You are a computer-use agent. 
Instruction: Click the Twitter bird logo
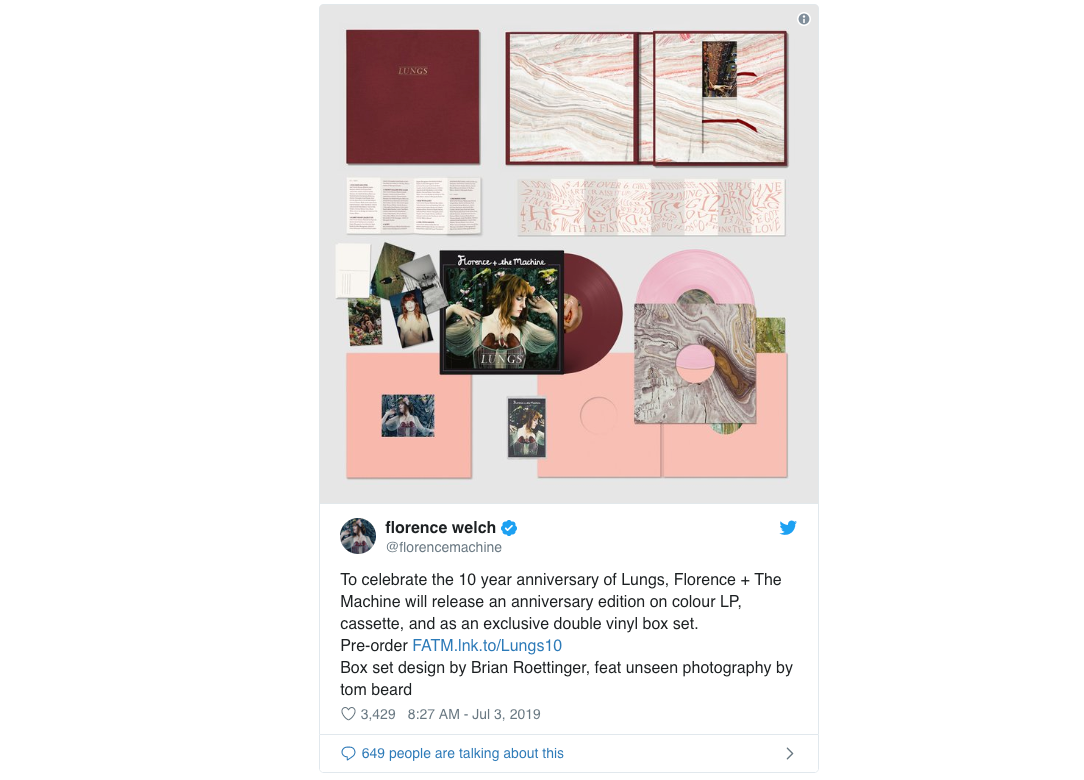click(x=787, y=528)
